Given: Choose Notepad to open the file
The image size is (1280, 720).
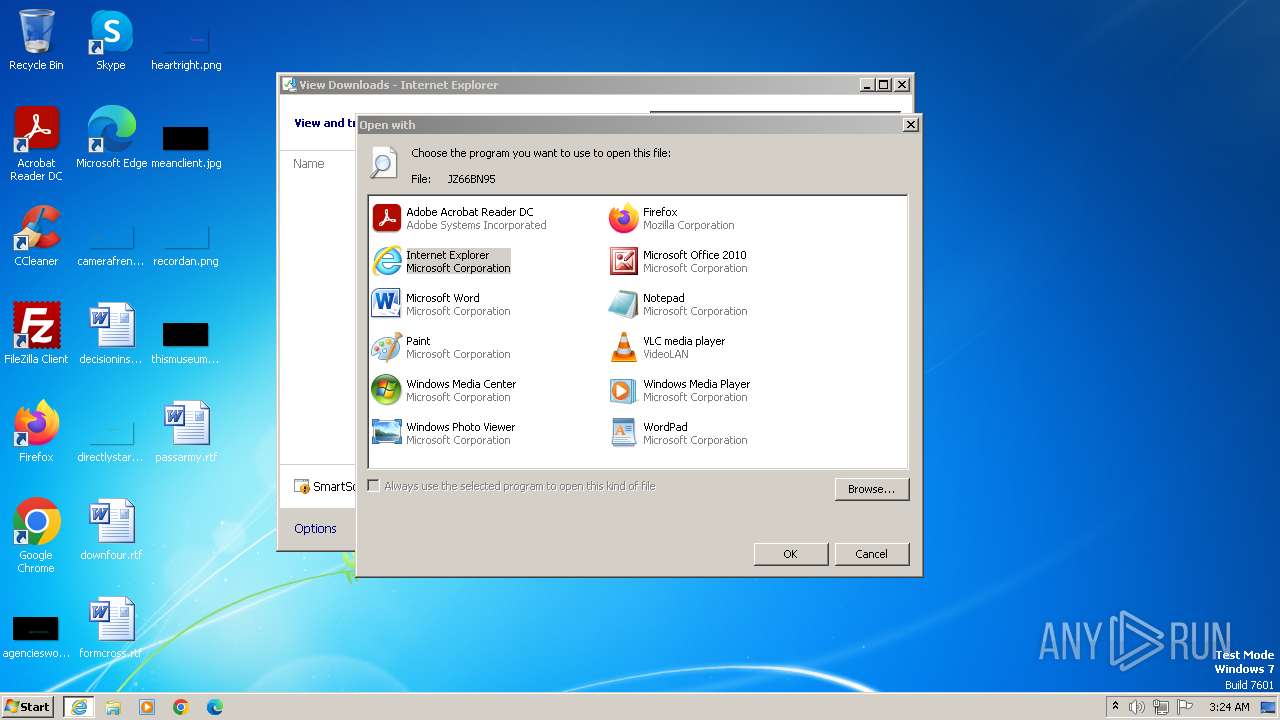Looking at the screenshot, I should tap(679, 304).
